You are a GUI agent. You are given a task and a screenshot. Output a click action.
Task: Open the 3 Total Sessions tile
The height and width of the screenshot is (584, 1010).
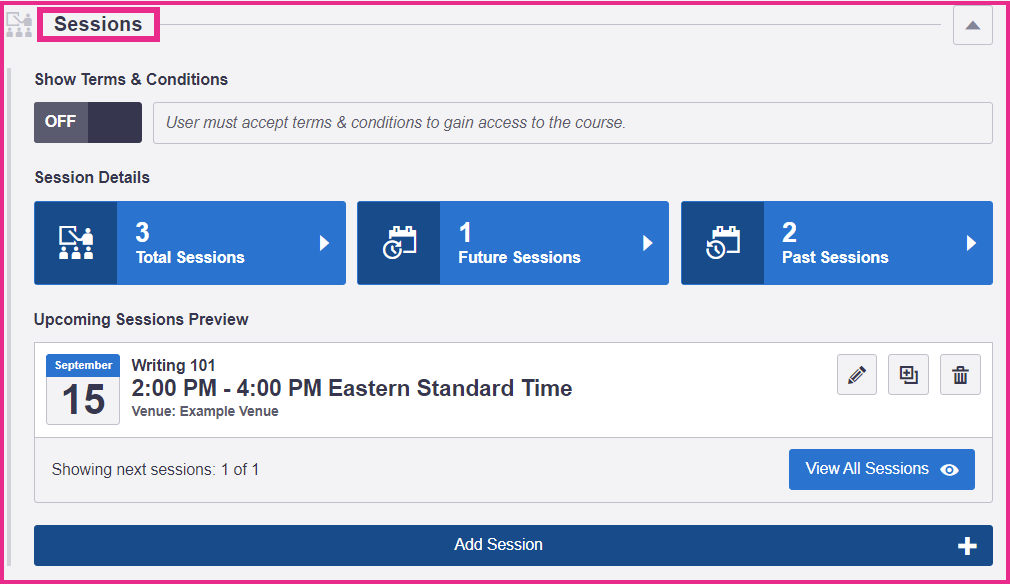coord(190,243)
